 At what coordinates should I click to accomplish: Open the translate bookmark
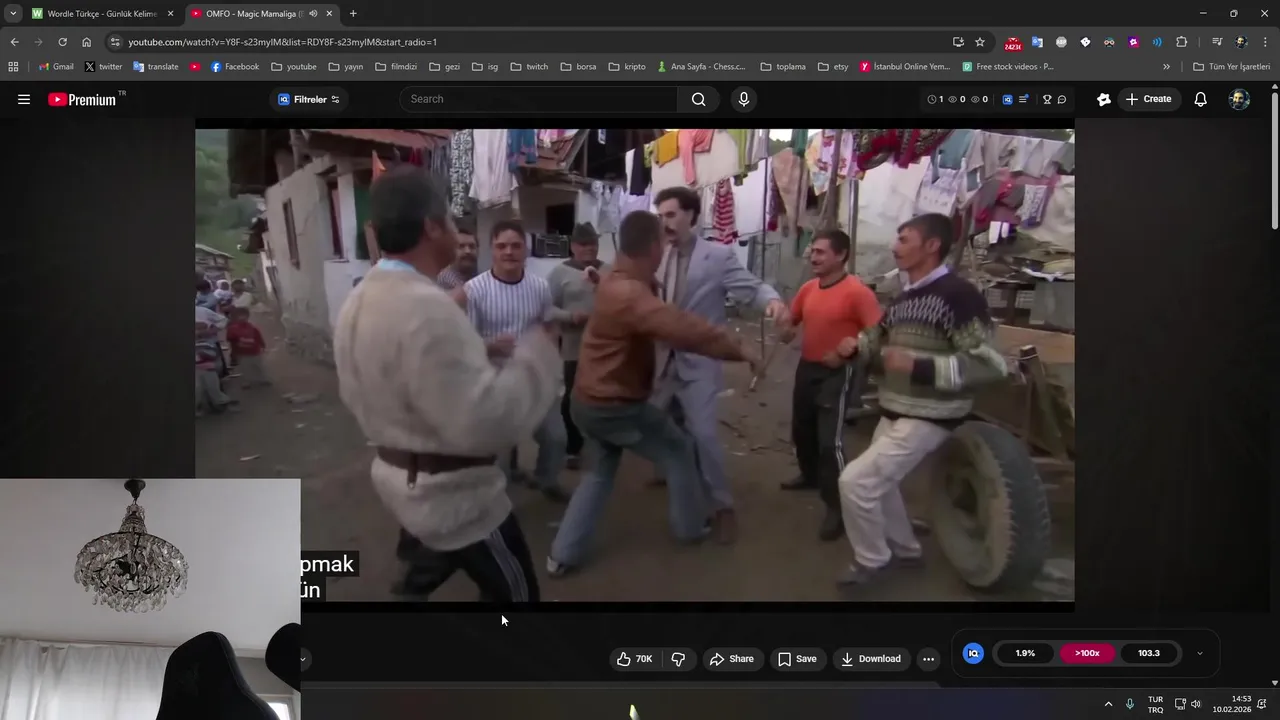156,67
